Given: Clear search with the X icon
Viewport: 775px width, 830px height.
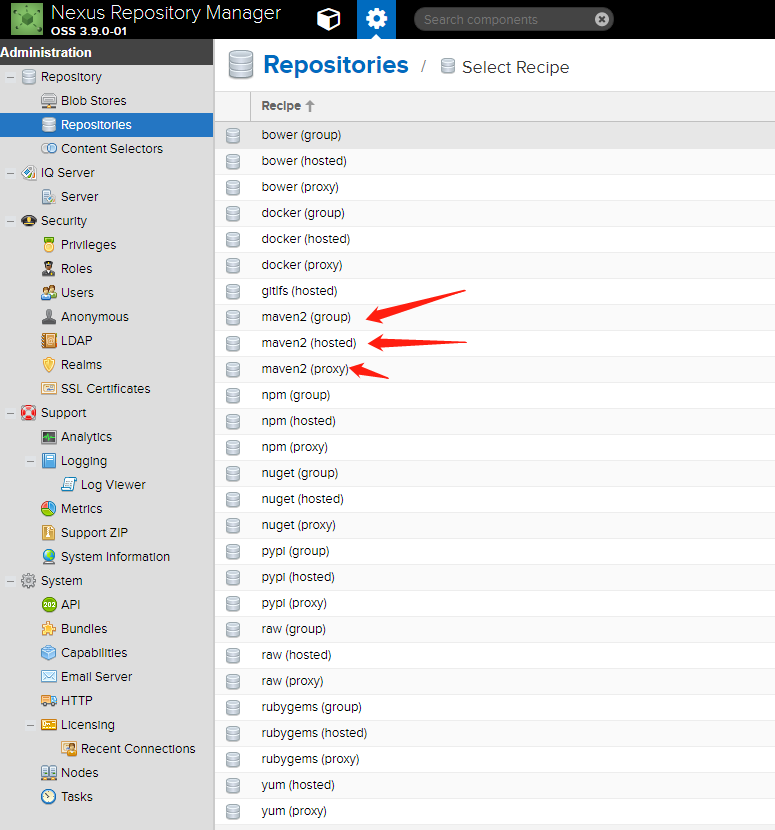Looking at the screenshot, I should [601, 20].
